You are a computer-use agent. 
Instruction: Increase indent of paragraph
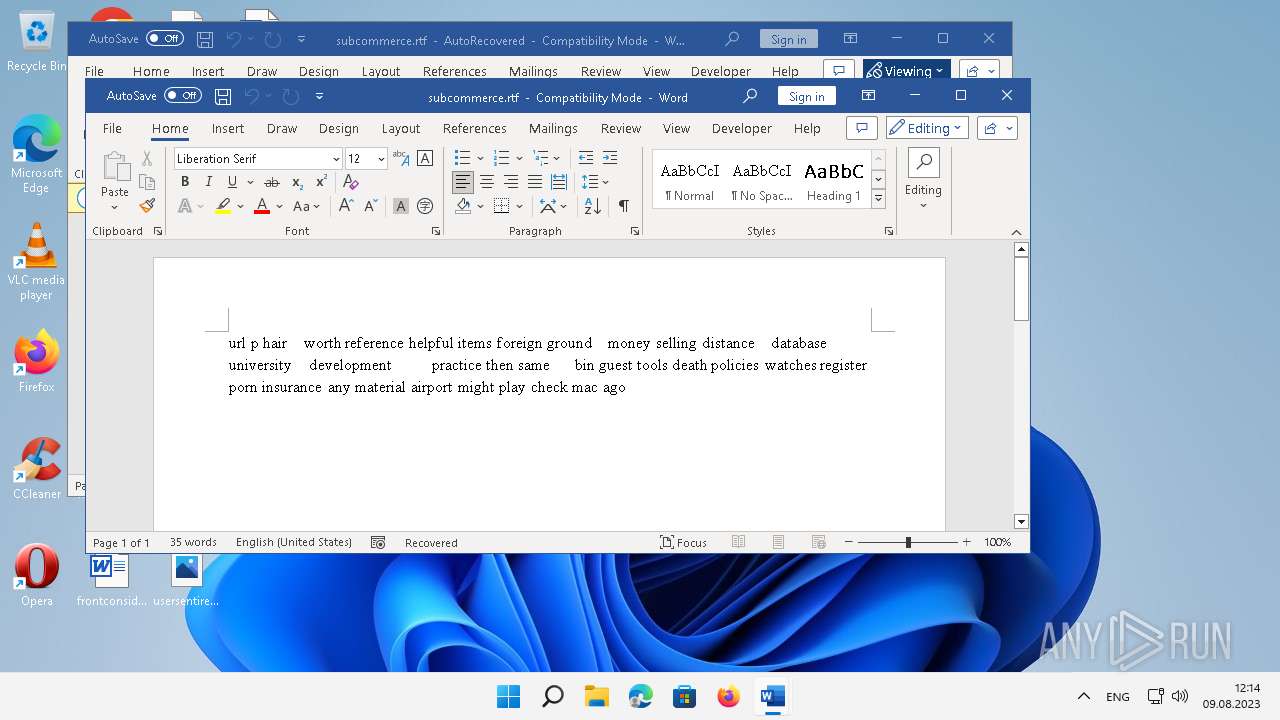coord(610,158)
